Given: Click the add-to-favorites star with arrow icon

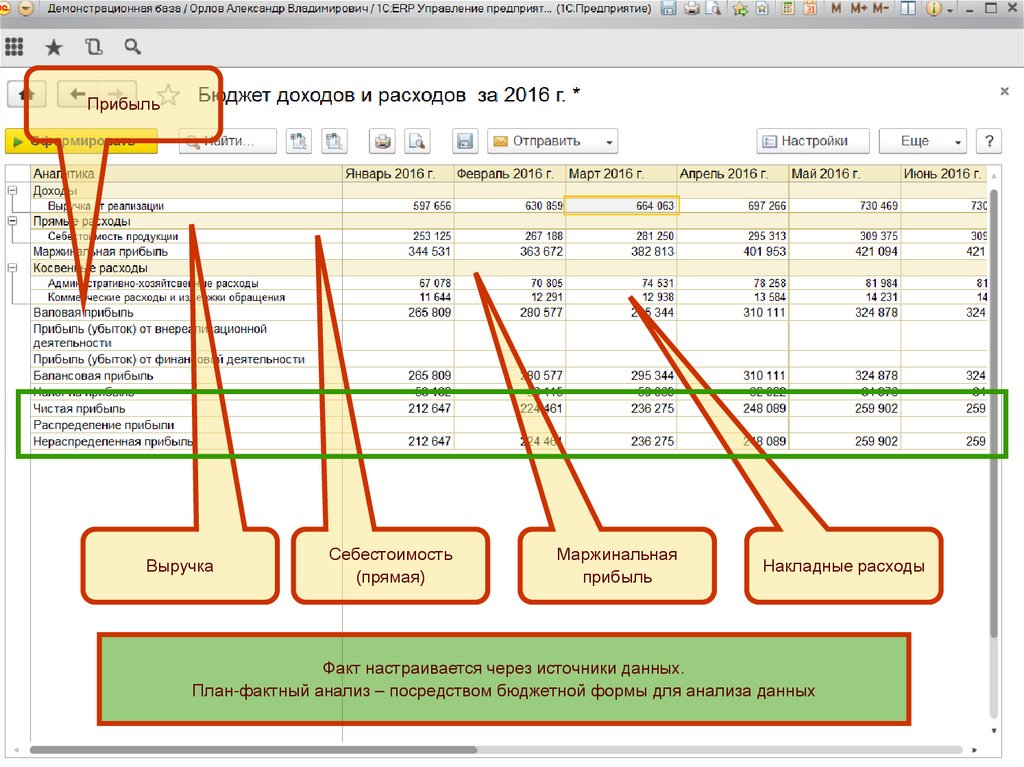Looking at the screenshot, I should click(740, 8).
